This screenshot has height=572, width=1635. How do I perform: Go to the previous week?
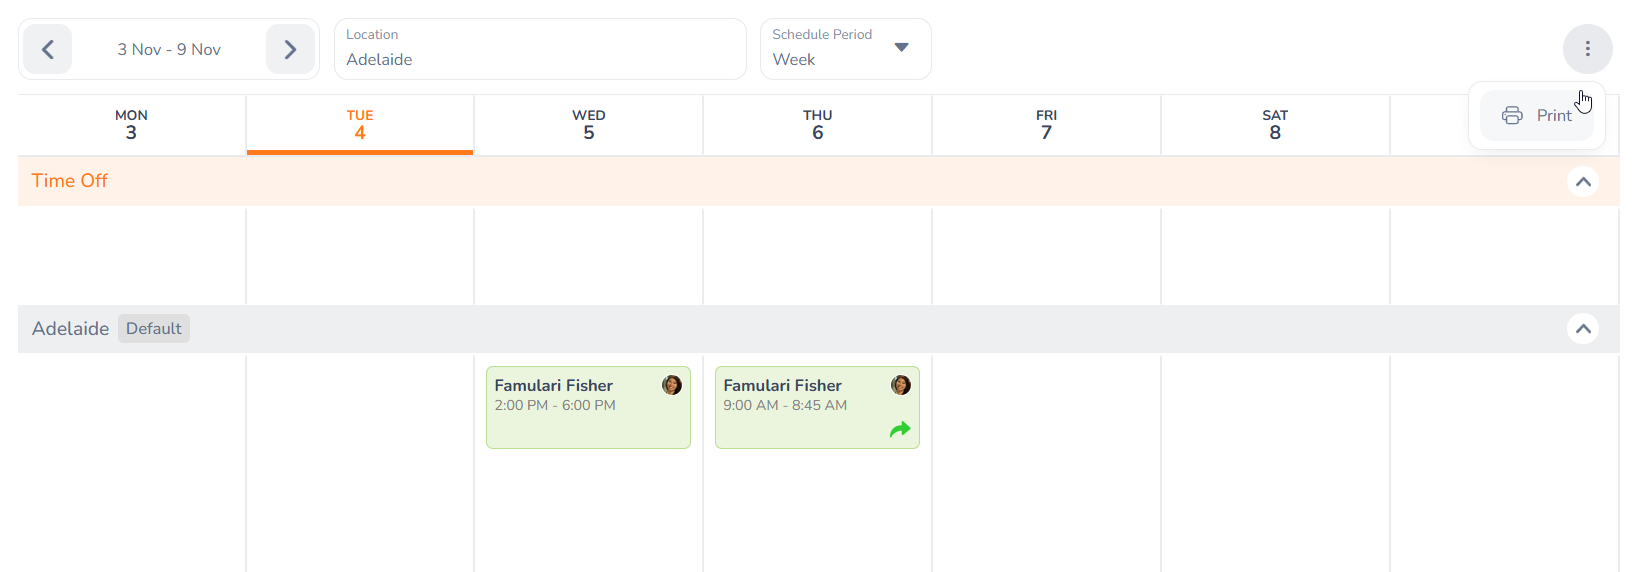click(x=47, y=49)
